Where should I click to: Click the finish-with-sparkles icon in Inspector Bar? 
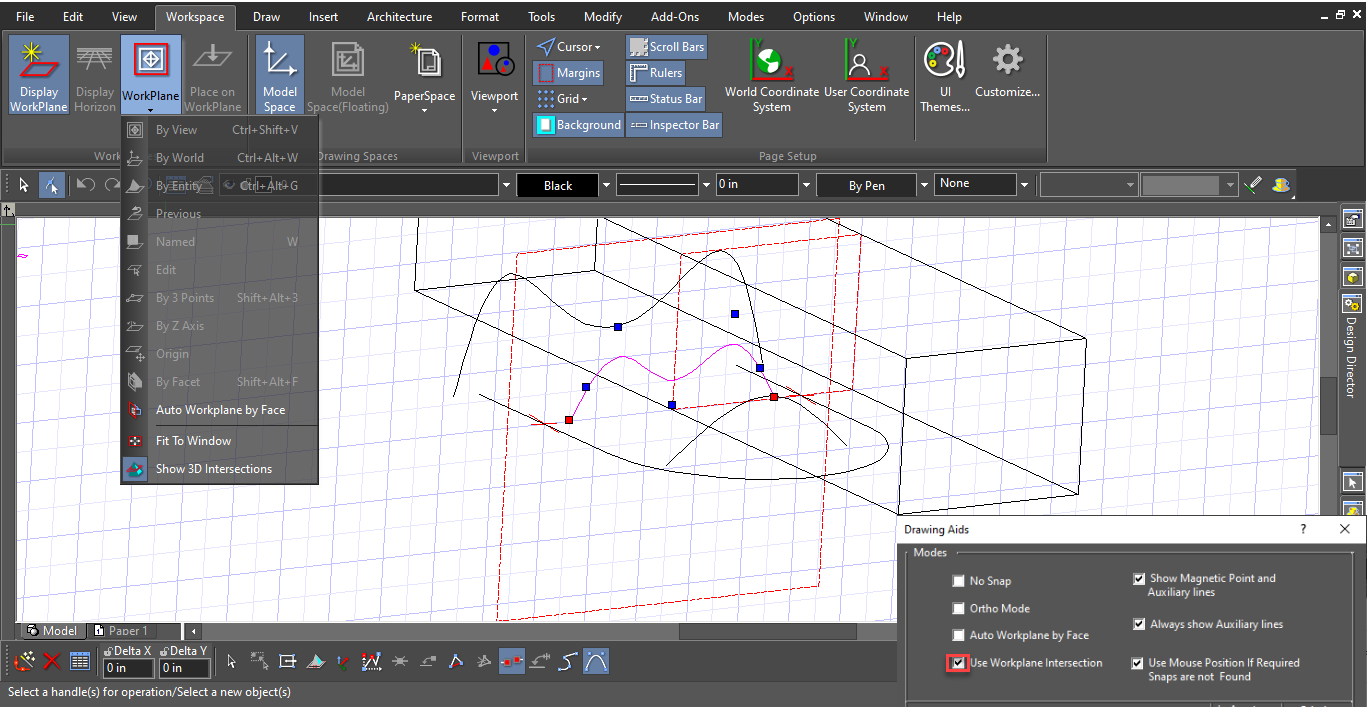[x=25, y=661]
